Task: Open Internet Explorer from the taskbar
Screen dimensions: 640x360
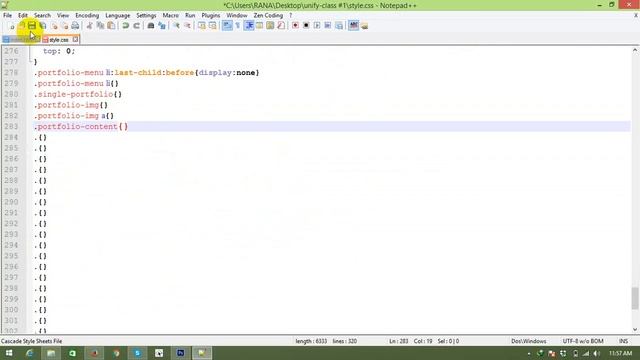Action: tap(29, 353)
